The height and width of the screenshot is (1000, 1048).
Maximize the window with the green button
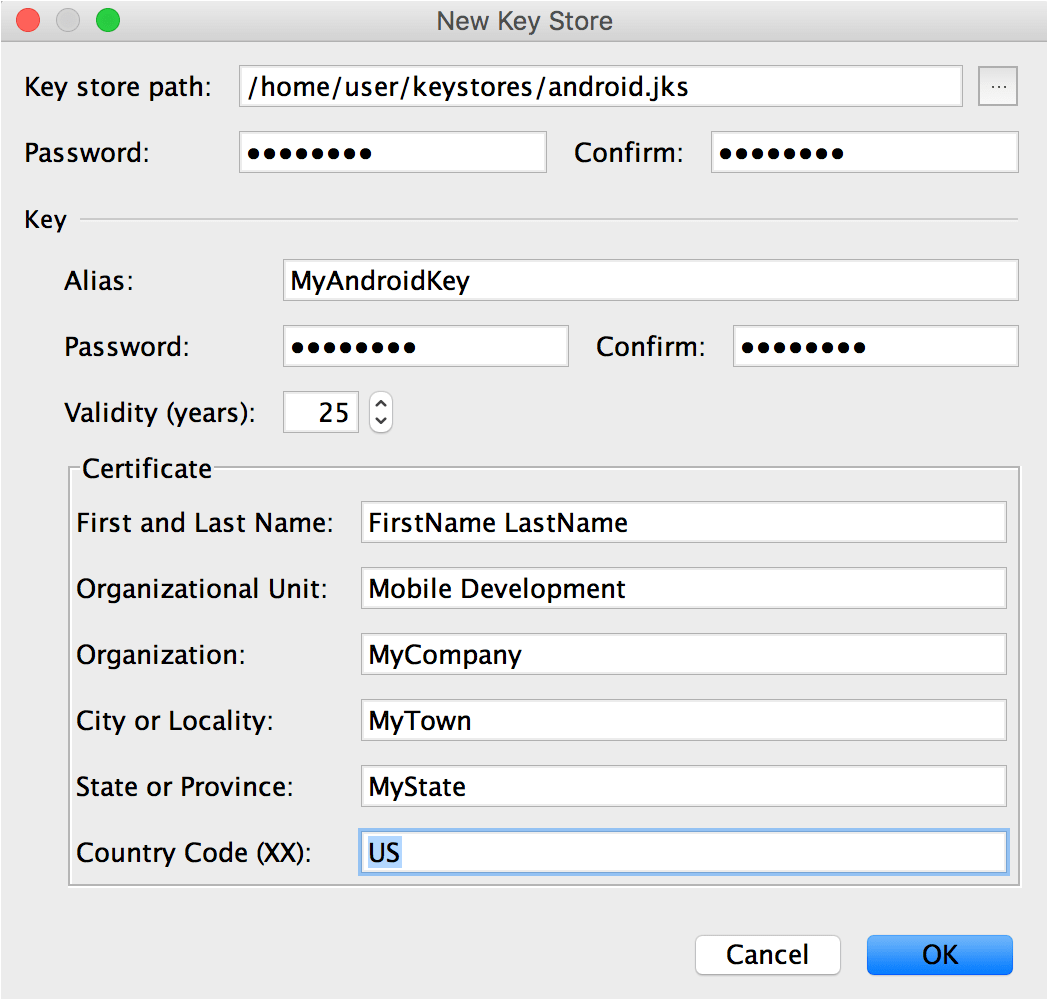[x=108, y=20]
